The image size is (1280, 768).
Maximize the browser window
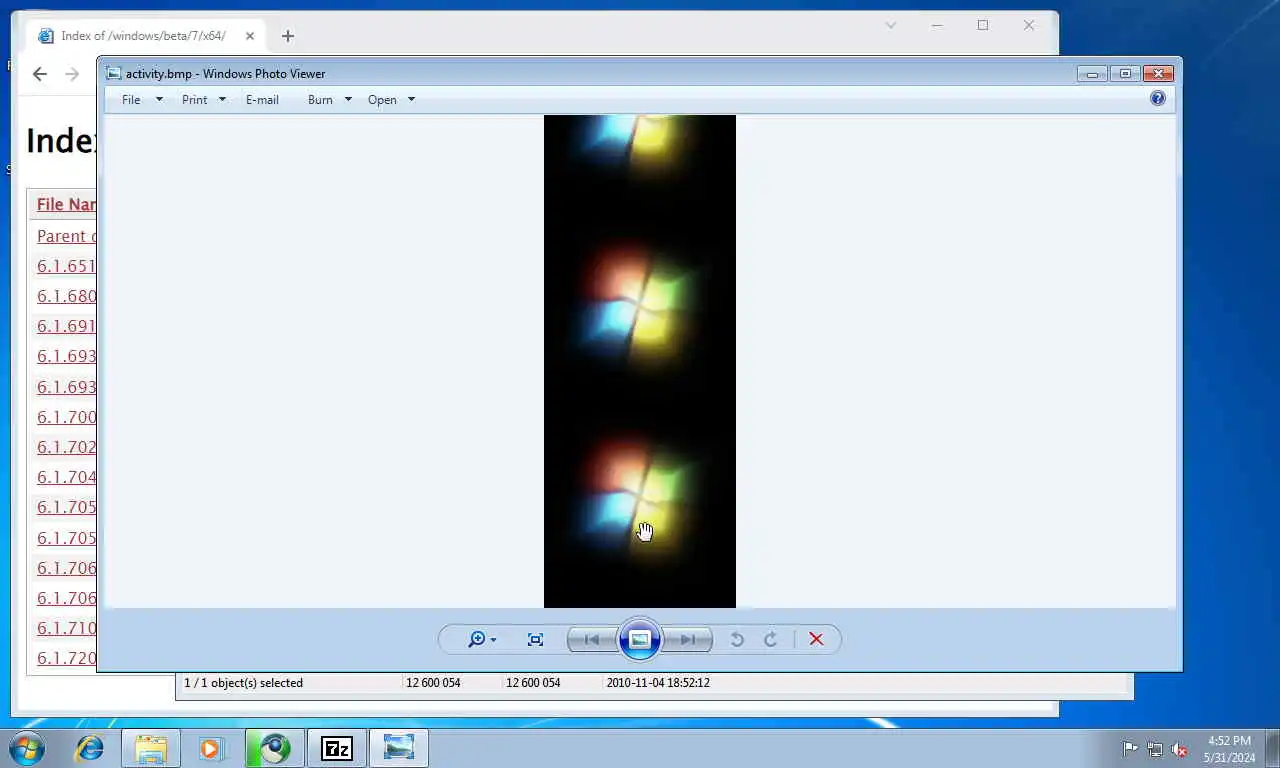coord(983,26)
